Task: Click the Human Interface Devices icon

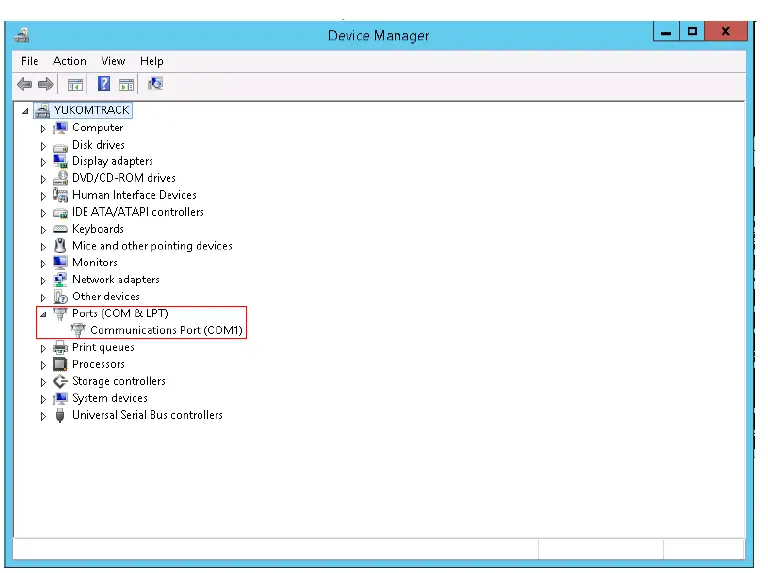Action: (60, 195)
